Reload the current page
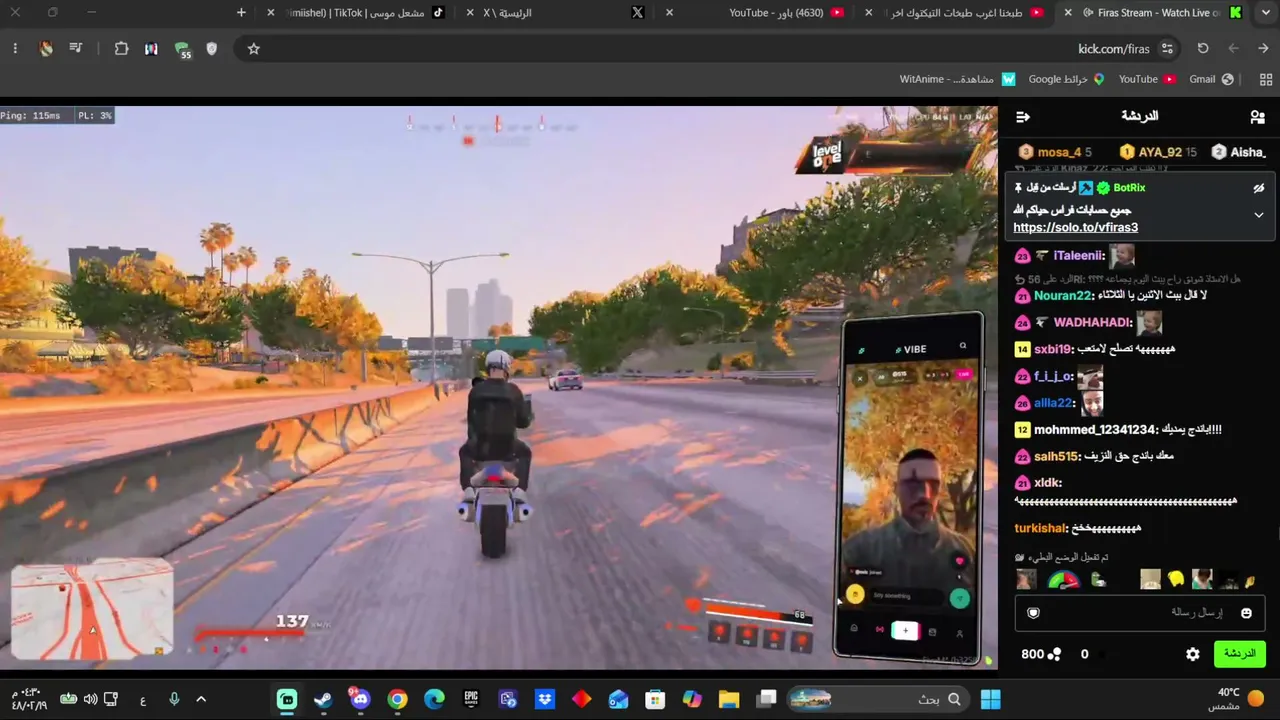Viewport: 1280px width, 720px height. point(1203,49)
